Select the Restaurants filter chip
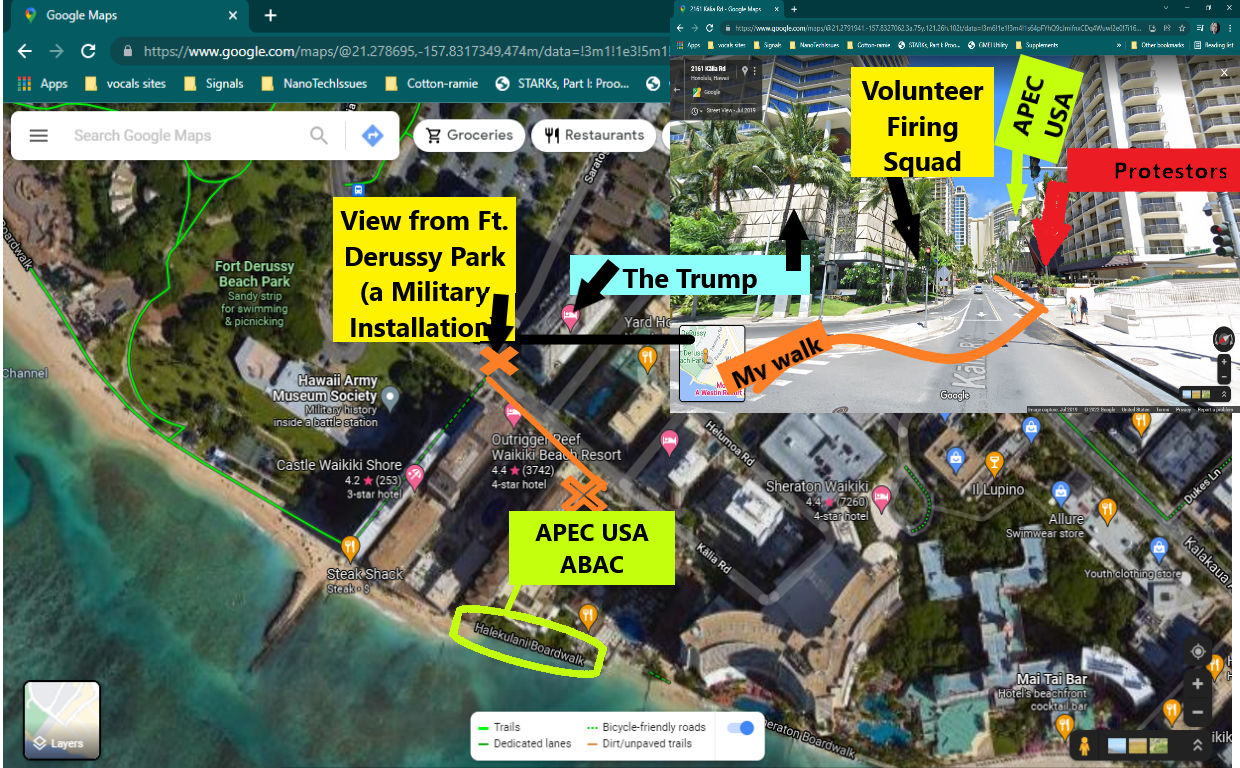Screen dimensions: 1240x768 (594, 135)
